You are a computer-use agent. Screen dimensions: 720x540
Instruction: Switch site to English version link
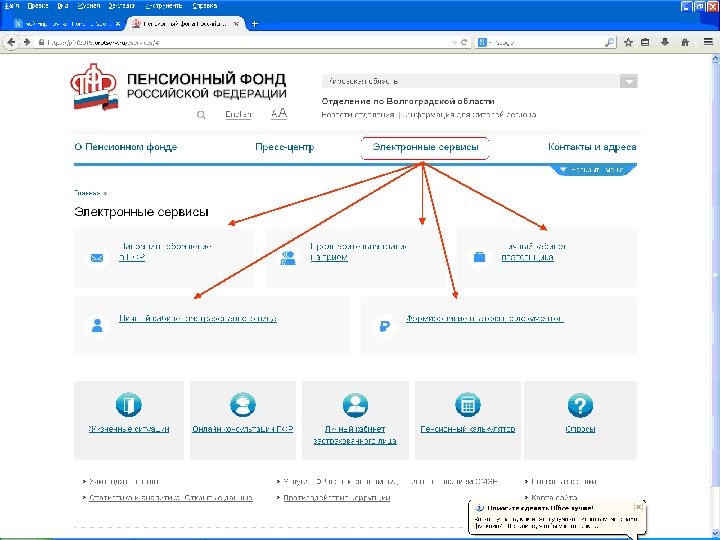pyautogui.click(x=238, y=114)
